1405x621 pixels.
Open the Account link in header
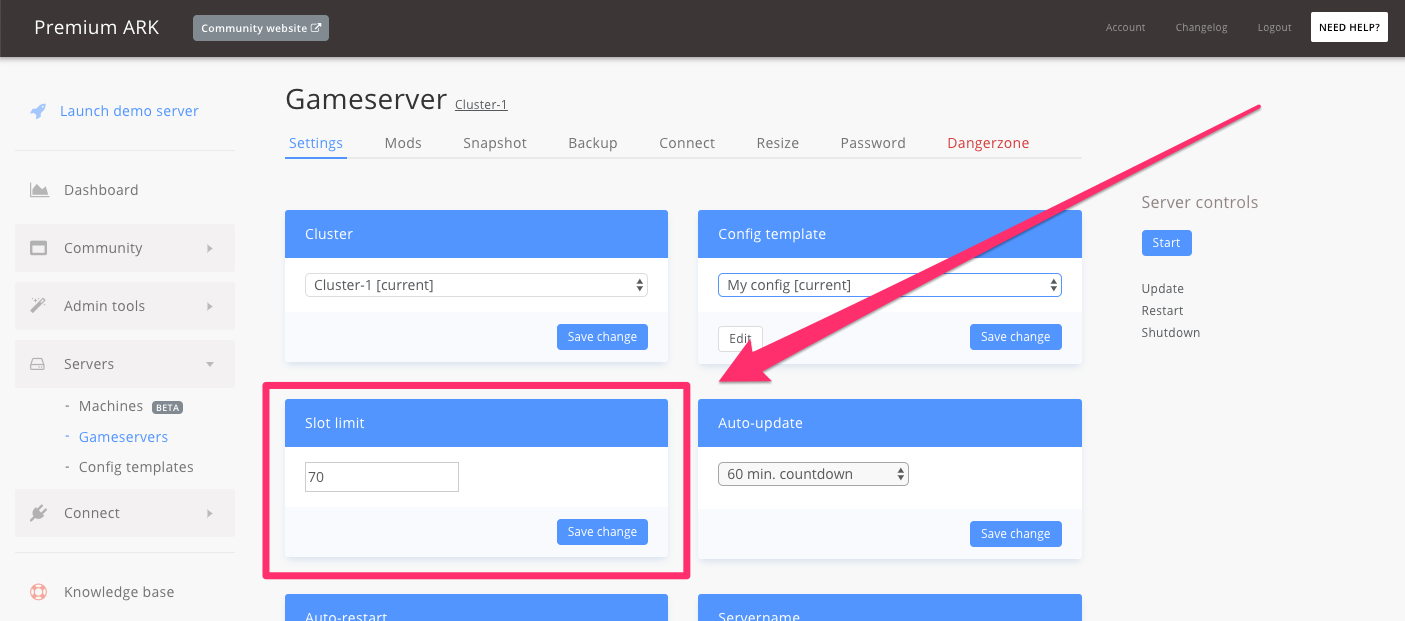(1126, 28)
